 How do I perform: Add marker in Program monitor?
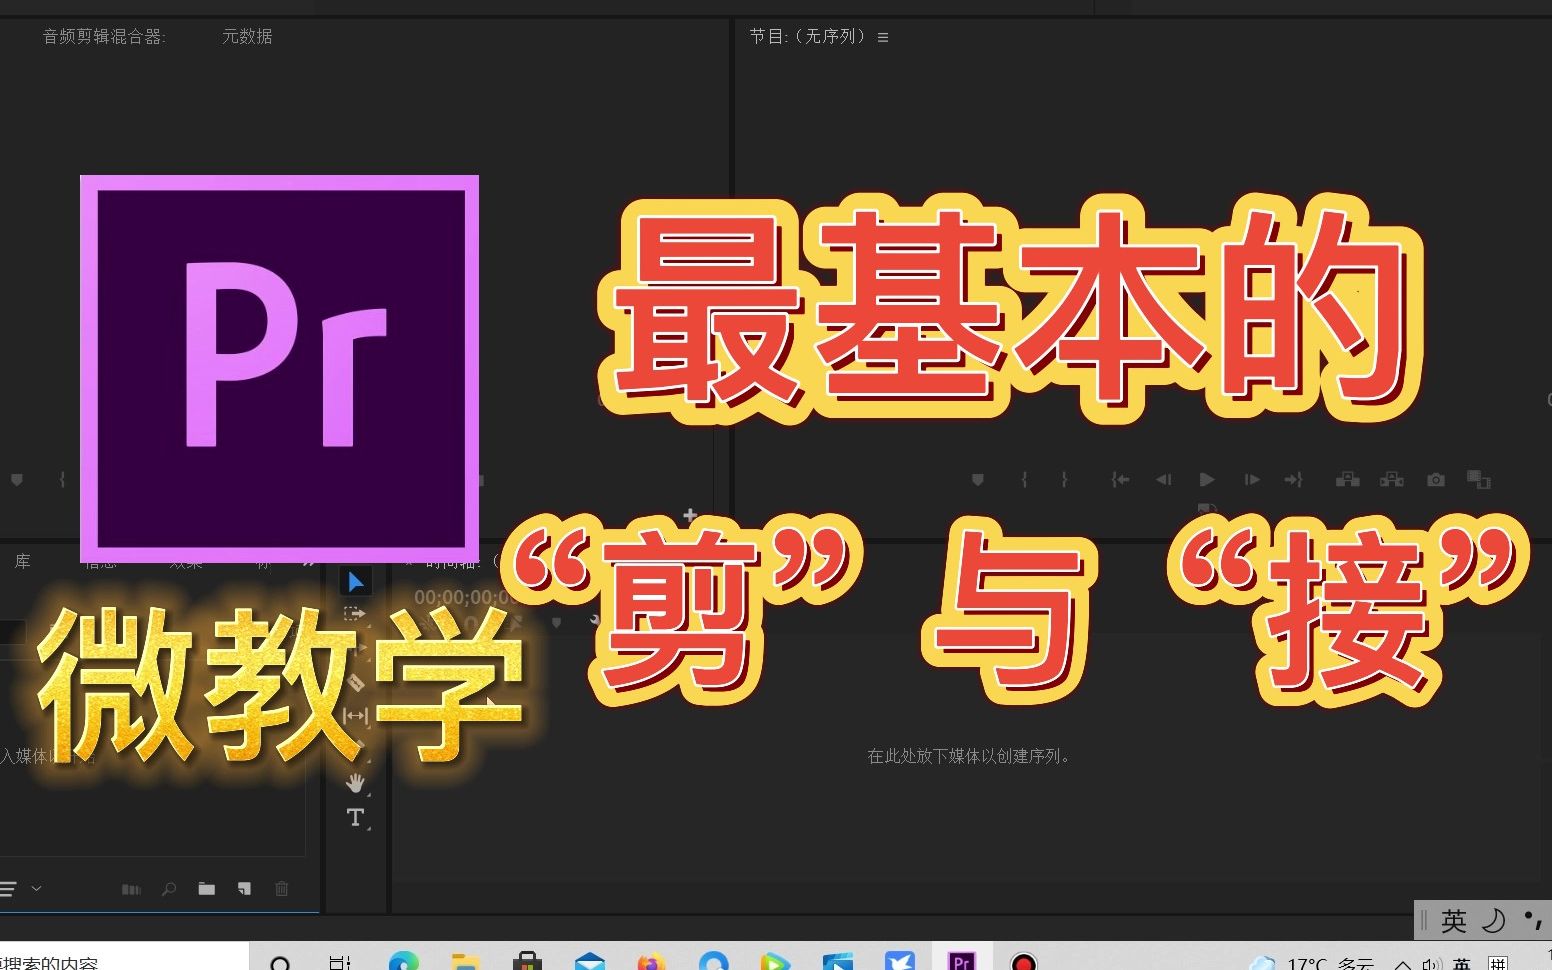pos(978,480)
